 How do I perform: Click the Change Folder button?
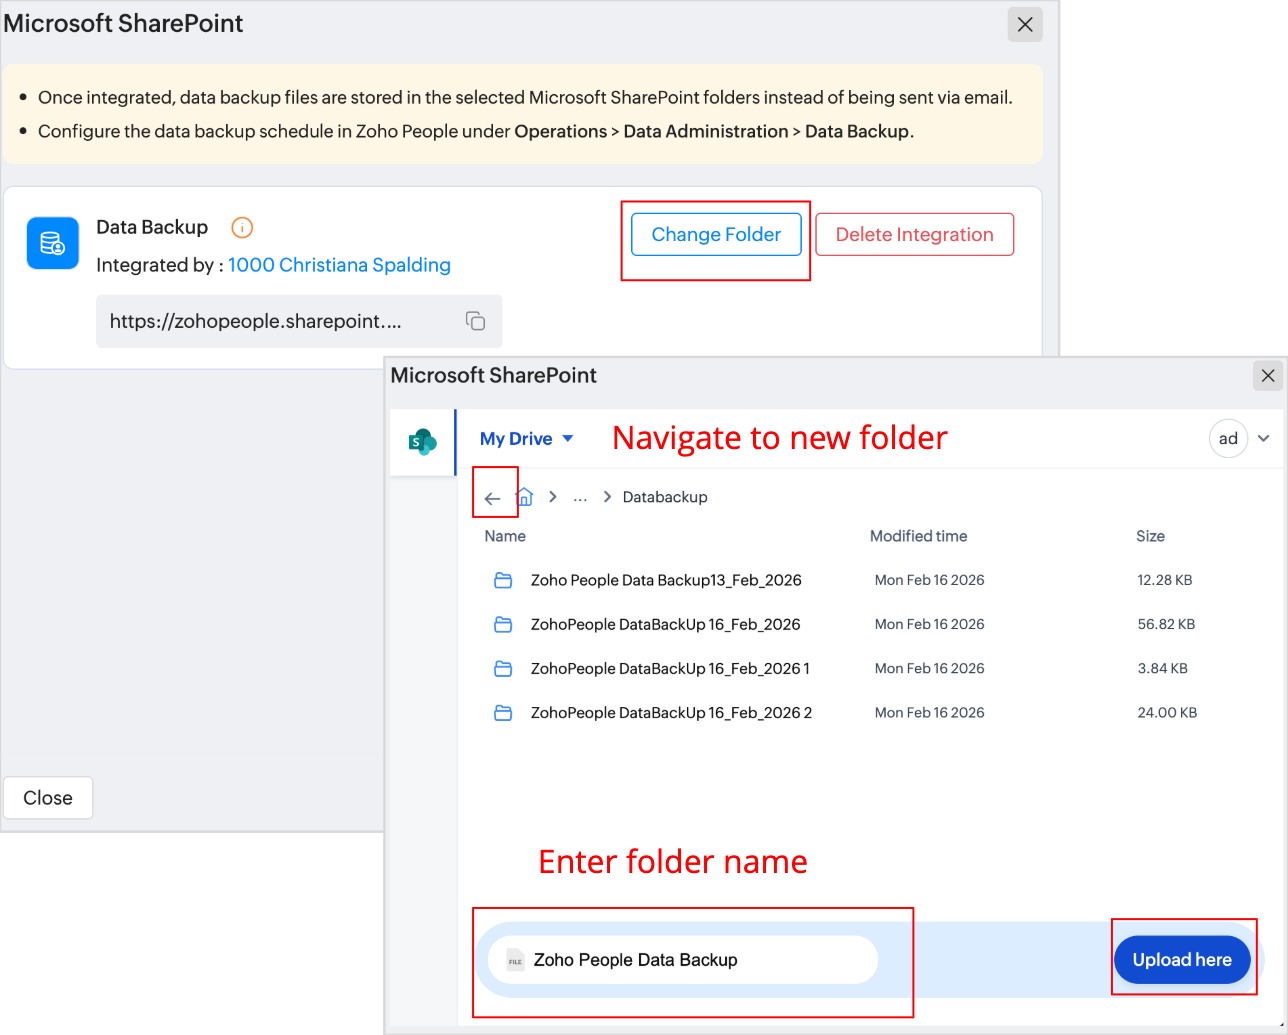(716, 235)
